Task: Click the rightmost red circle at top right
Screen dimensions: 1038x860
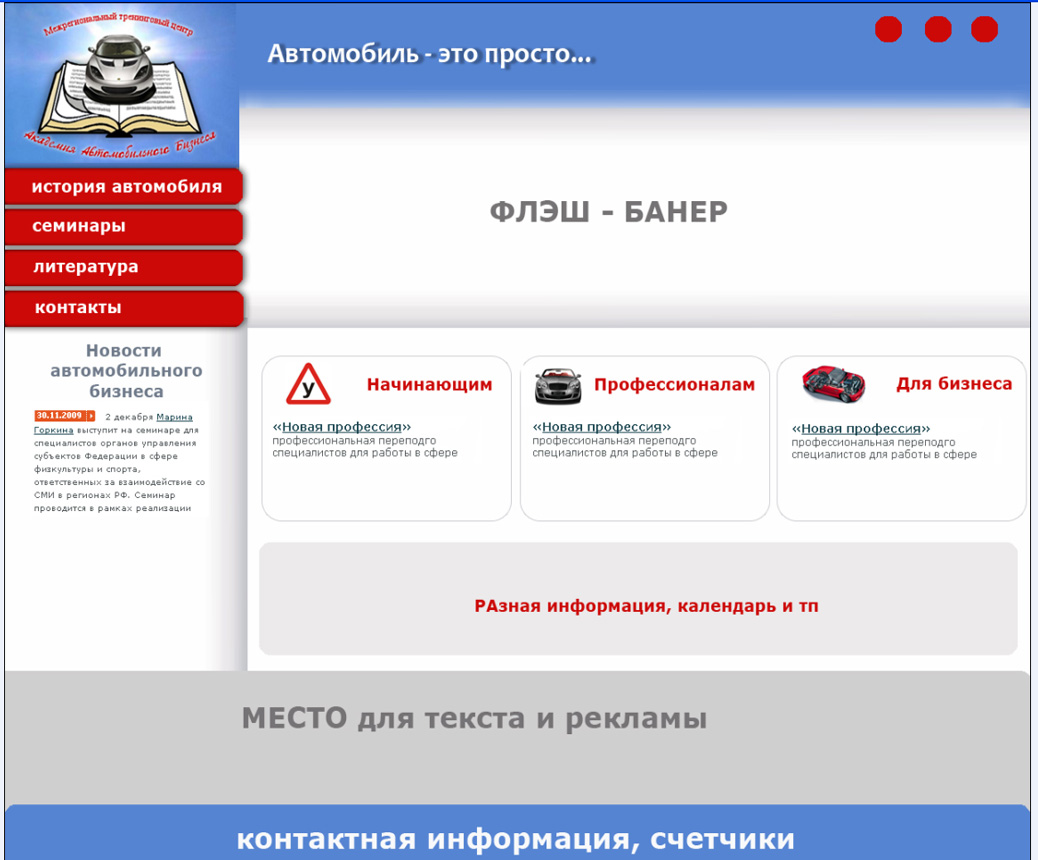Action: [x=986, y=29]
